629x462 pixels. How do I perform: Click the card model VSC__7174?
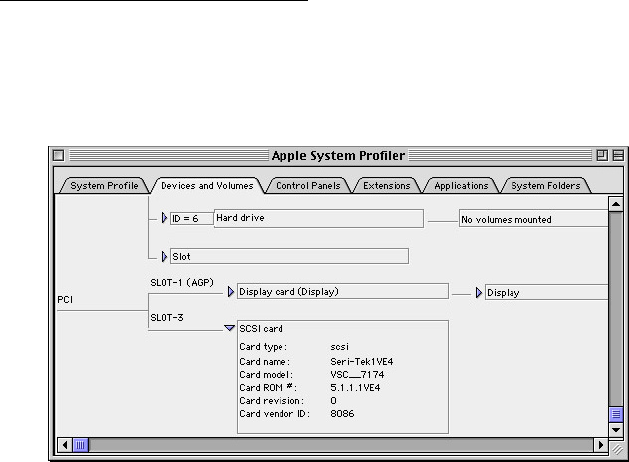(357, 375)
